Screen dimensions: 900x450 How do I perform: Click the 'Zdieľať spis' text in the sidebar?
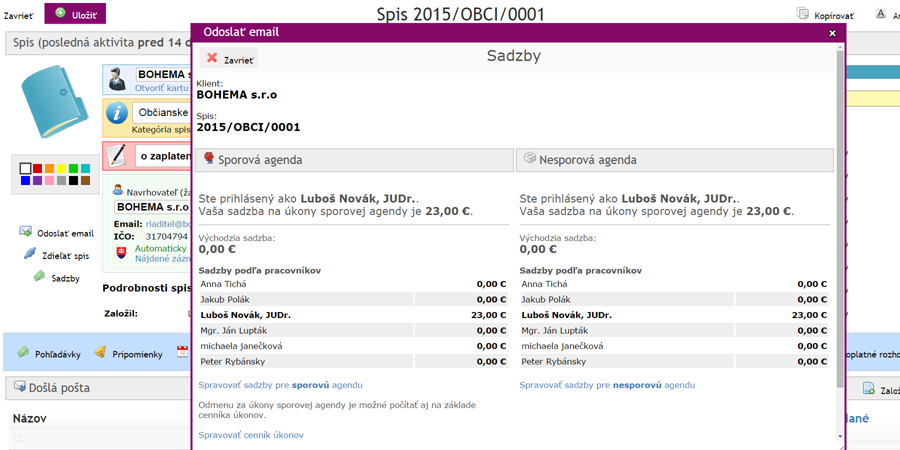65,255
